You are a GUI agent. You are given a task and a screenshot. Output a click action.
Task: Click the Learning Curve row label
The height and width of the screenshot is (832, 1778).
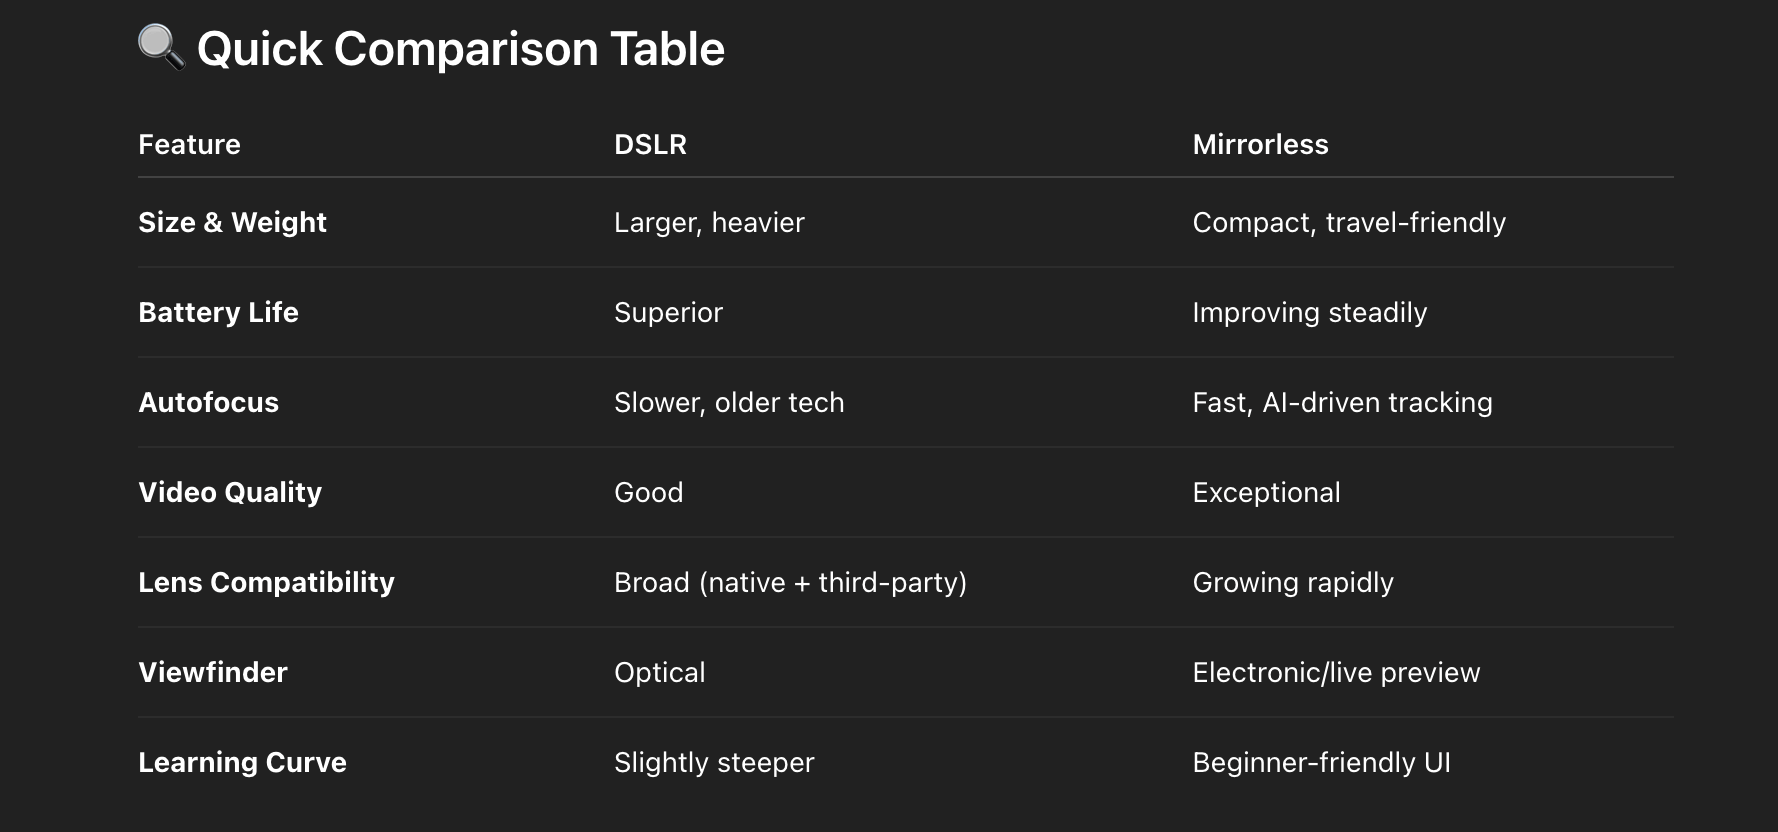pos(242,762)
